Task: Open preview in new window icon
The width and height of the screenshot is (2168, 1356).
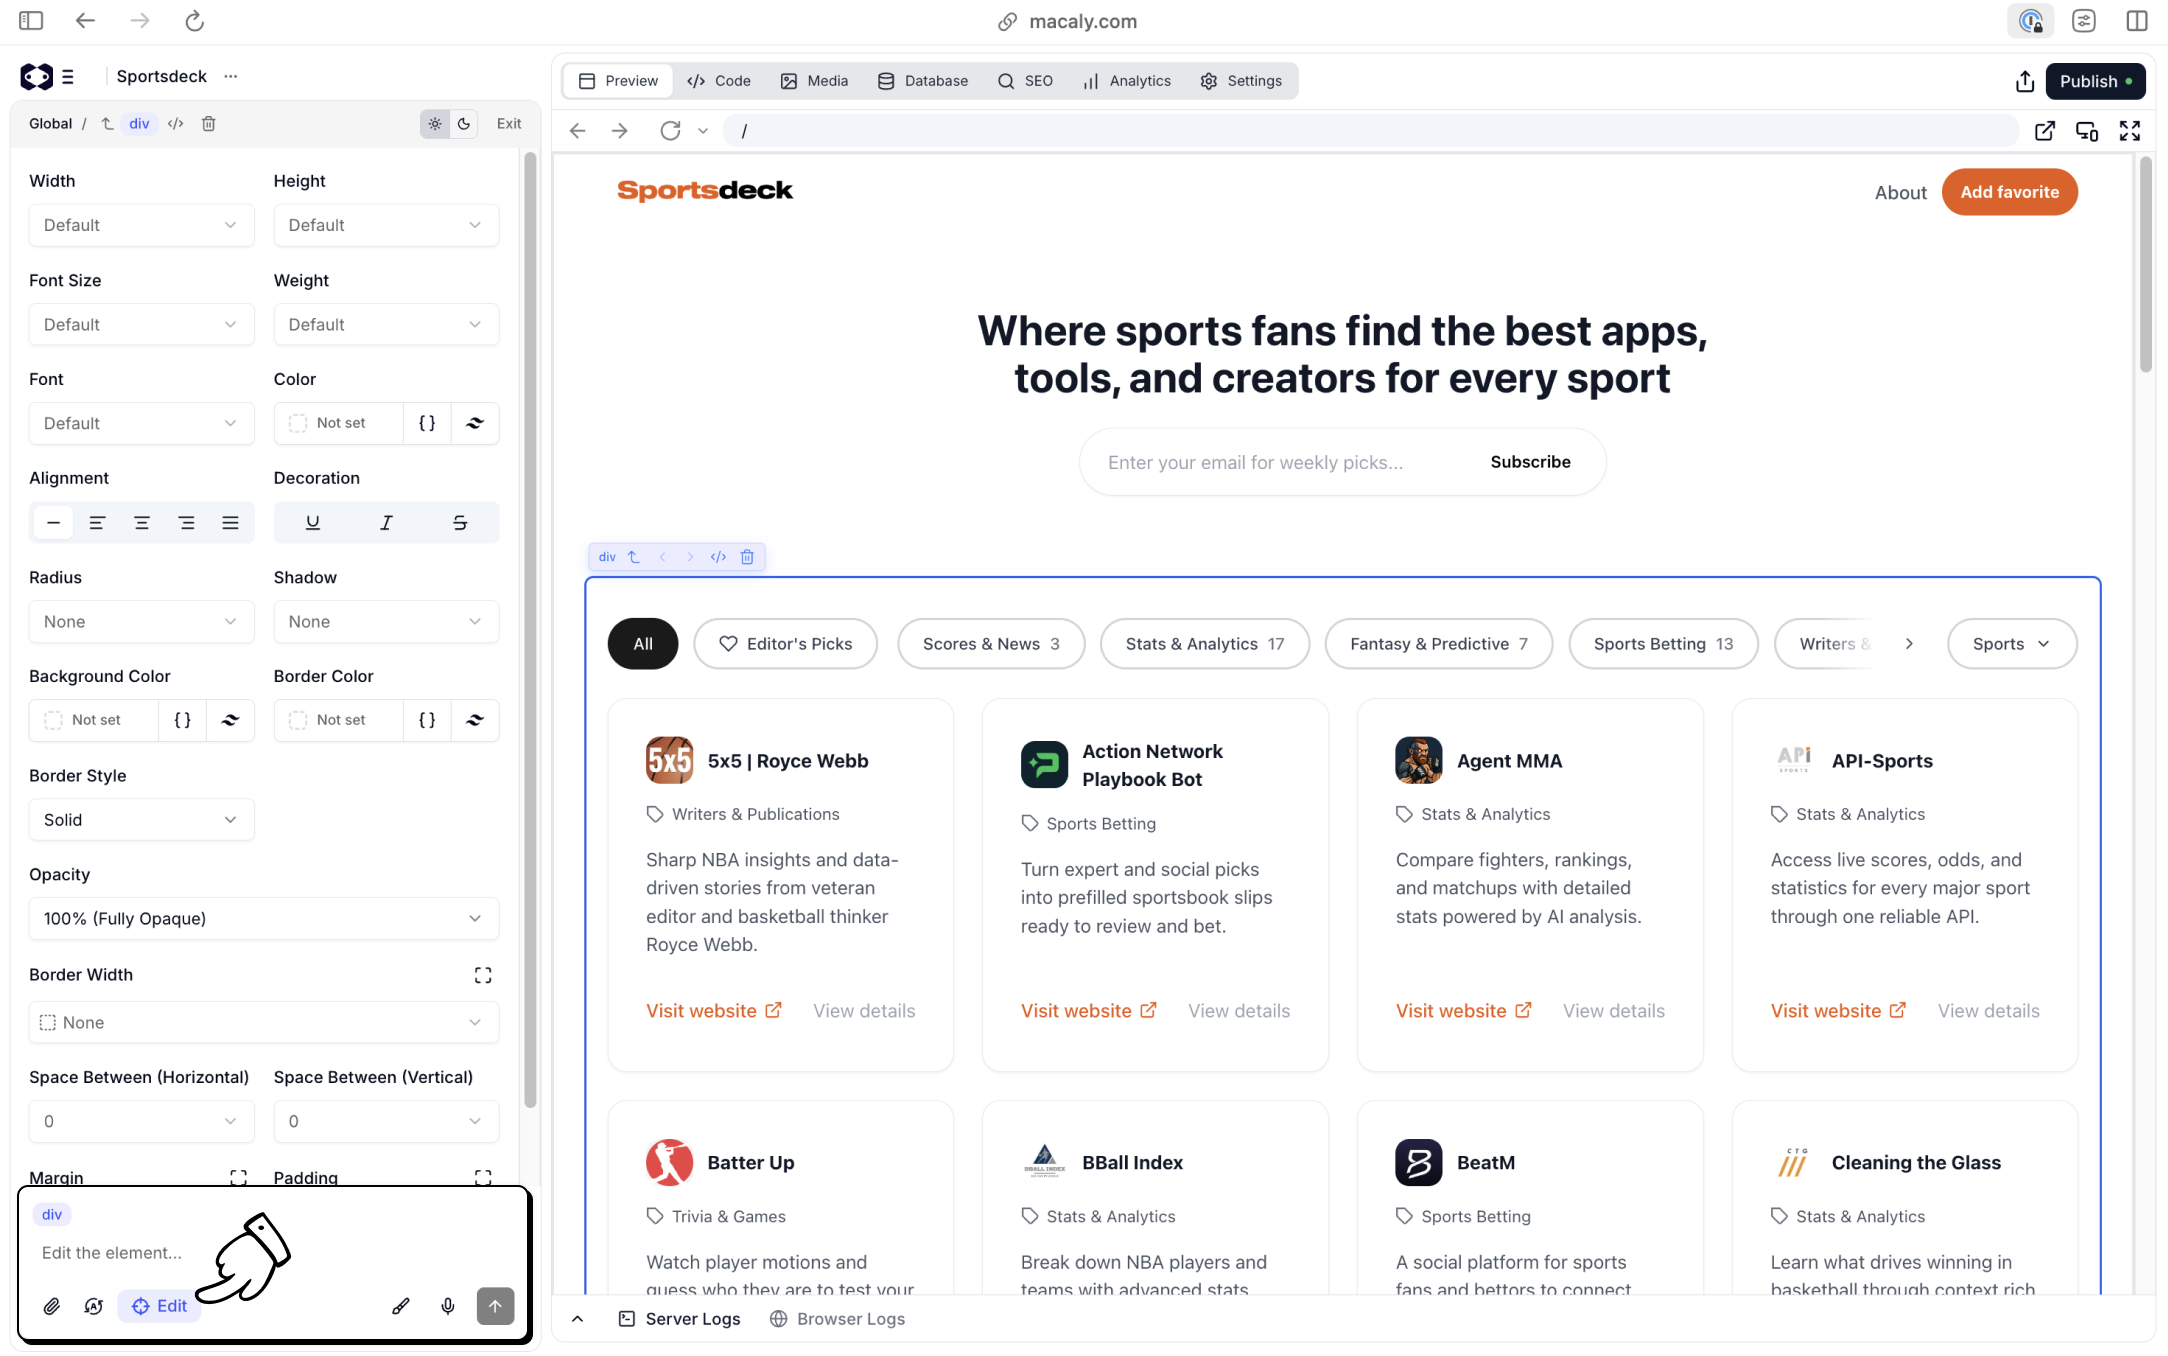Action: pyautogui.click(x=2044, y=131)
